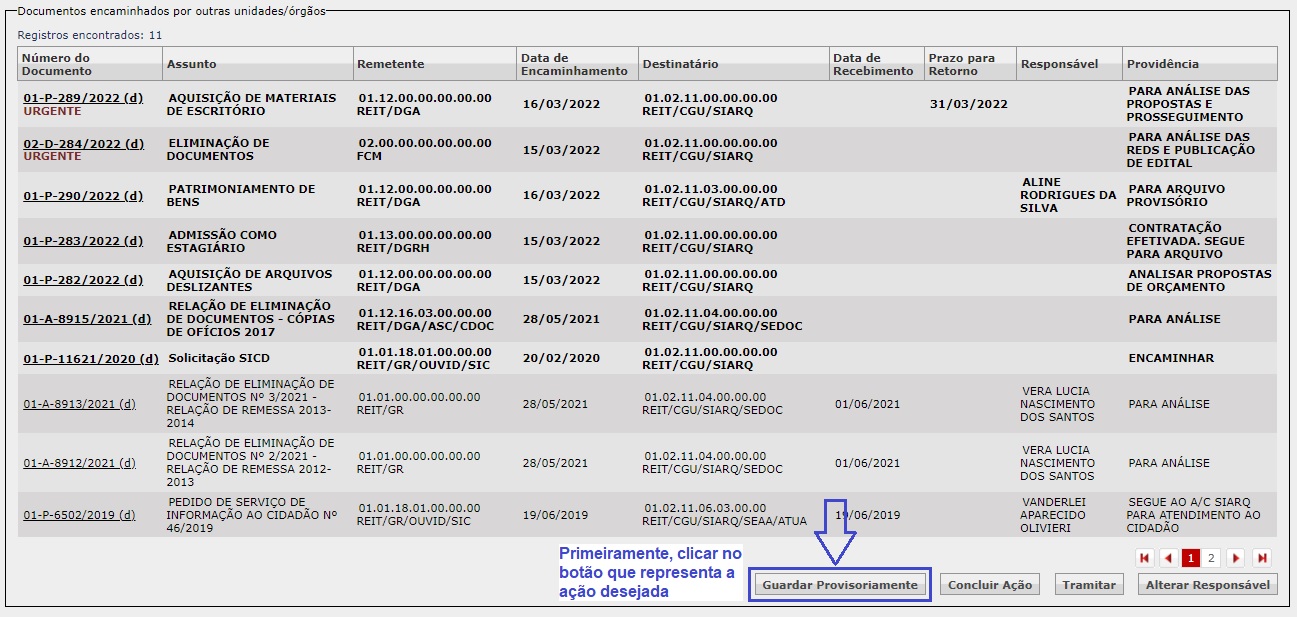
Task: Click deadline date 31/03/2022
Action: 968,104
